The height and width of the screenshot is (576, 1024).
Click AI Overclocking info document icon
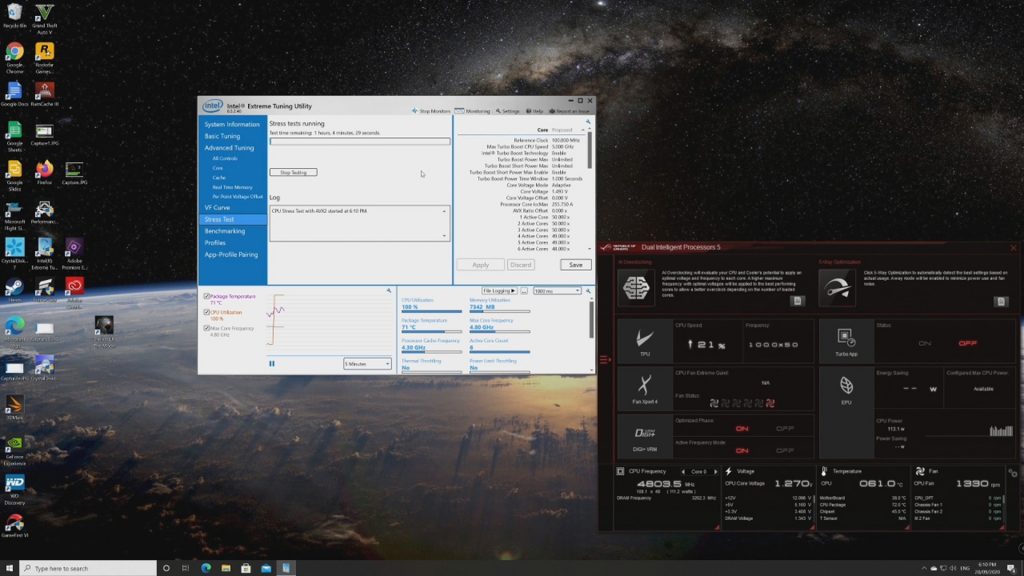[797, 301]
